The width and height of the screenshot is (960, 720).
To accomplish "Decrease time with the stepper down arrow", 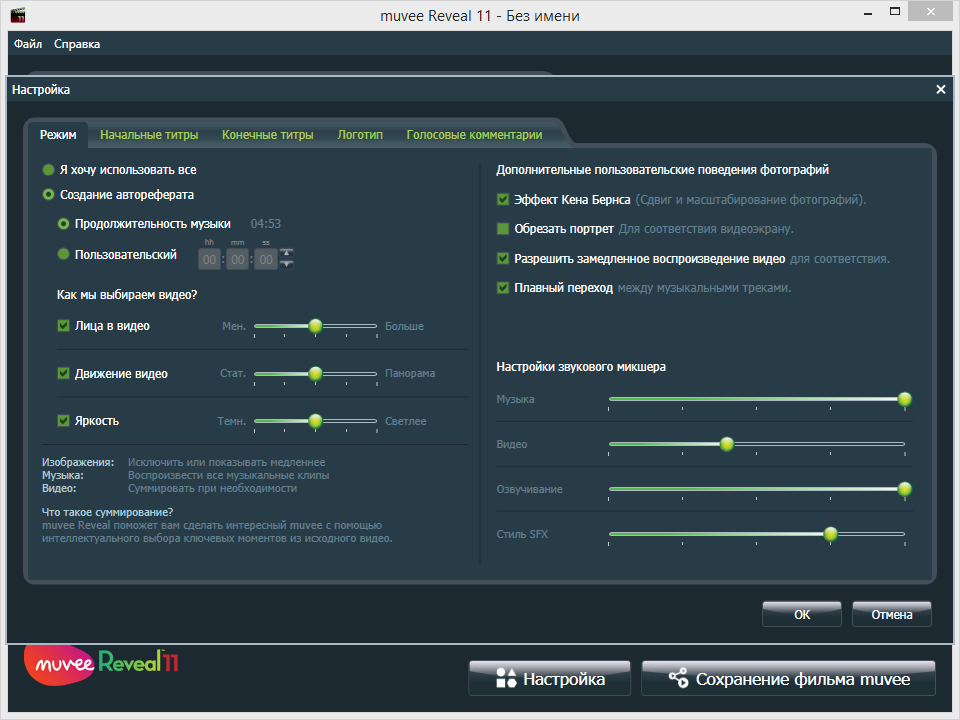I will point(287,264).
